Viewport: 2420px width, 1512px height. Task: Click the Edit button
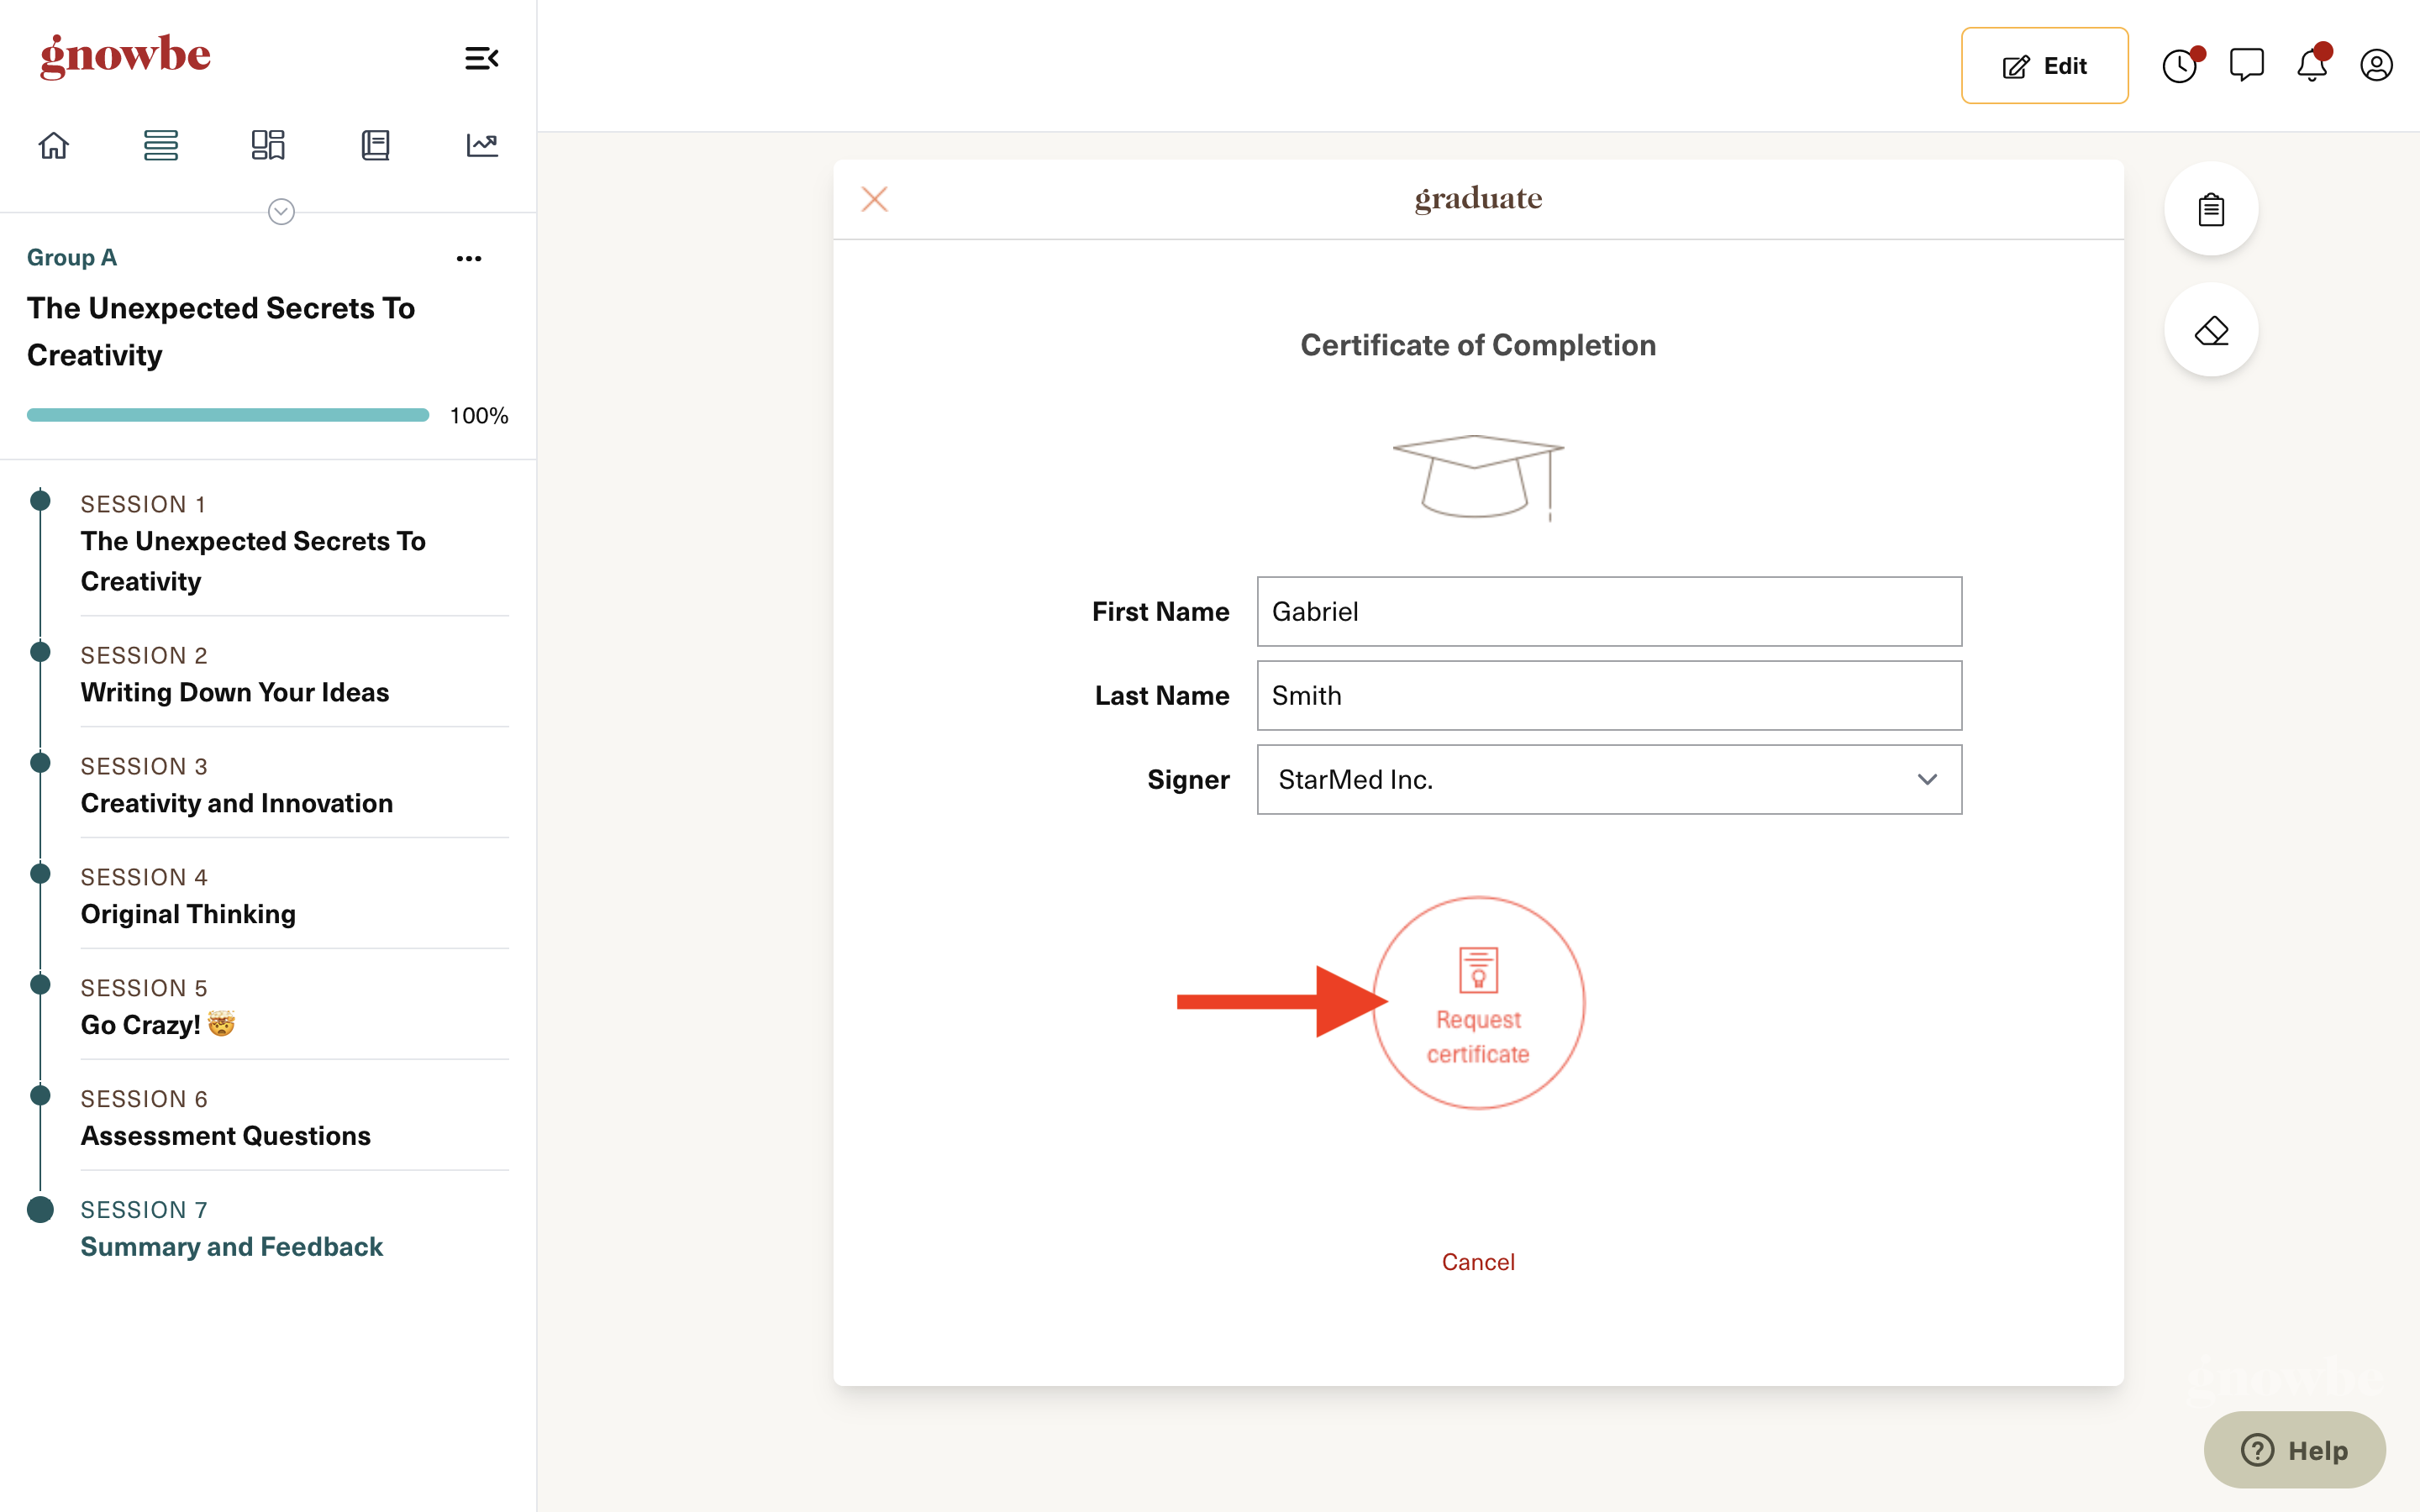[x=2044, y=66]
